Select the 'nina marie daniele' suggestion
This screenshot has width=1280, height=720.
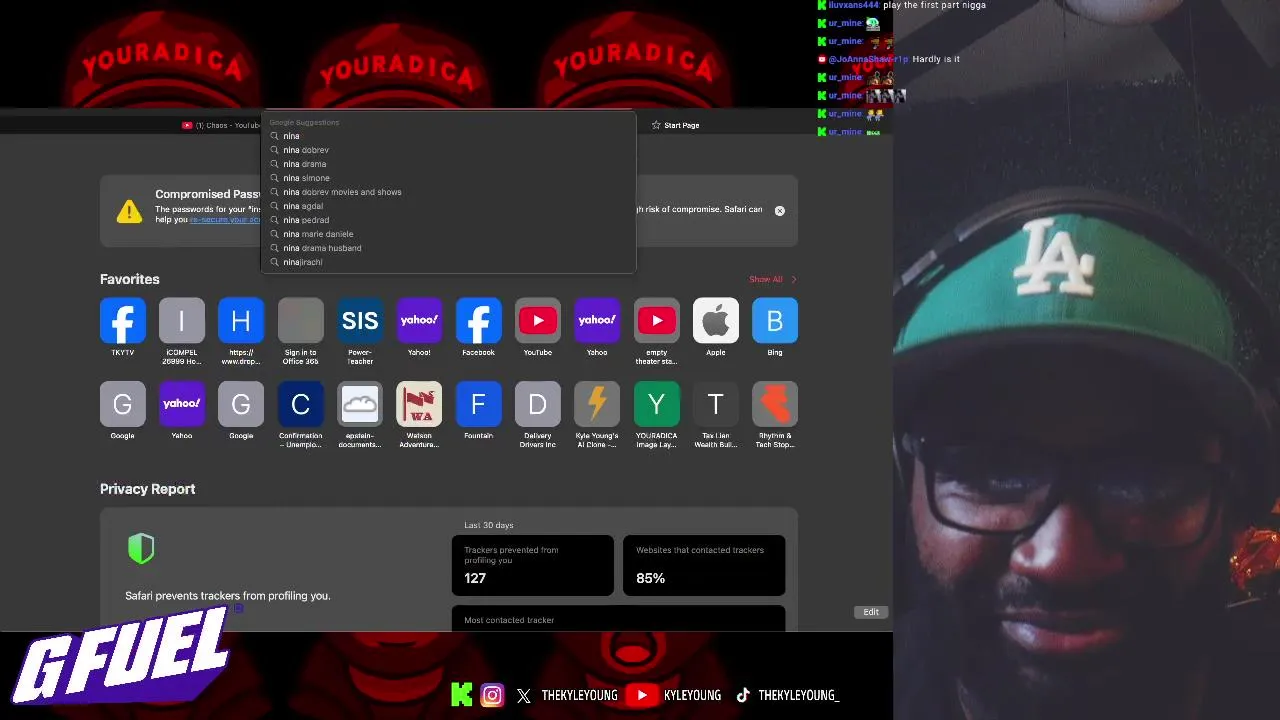(x=448, y=234)
